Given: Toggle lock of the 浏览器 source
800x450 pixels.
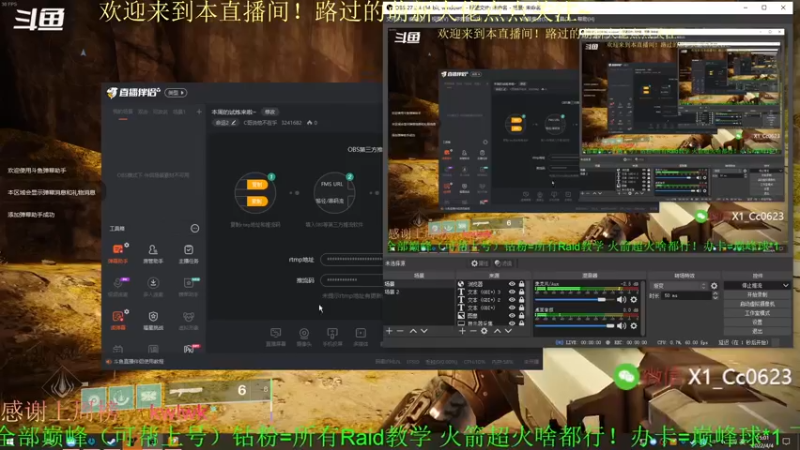Looking at the screenshot, I should click(521, 284).
